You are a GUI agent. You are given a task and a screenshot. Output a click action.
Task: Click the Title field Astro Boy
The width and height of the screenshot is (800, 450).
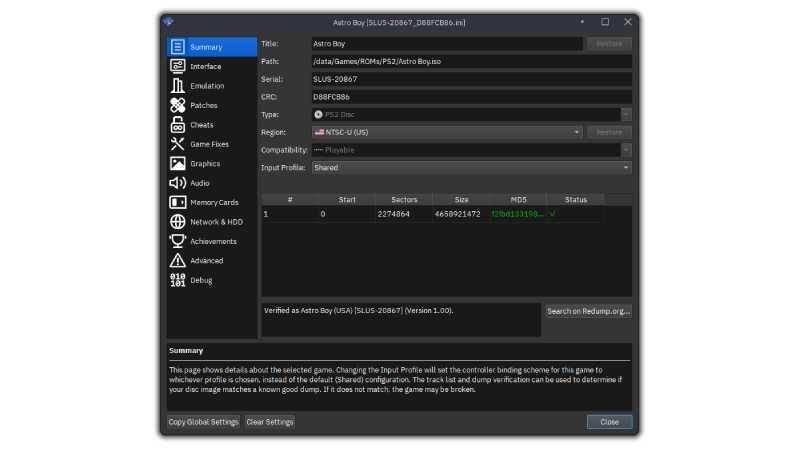[x=447, y=44]
